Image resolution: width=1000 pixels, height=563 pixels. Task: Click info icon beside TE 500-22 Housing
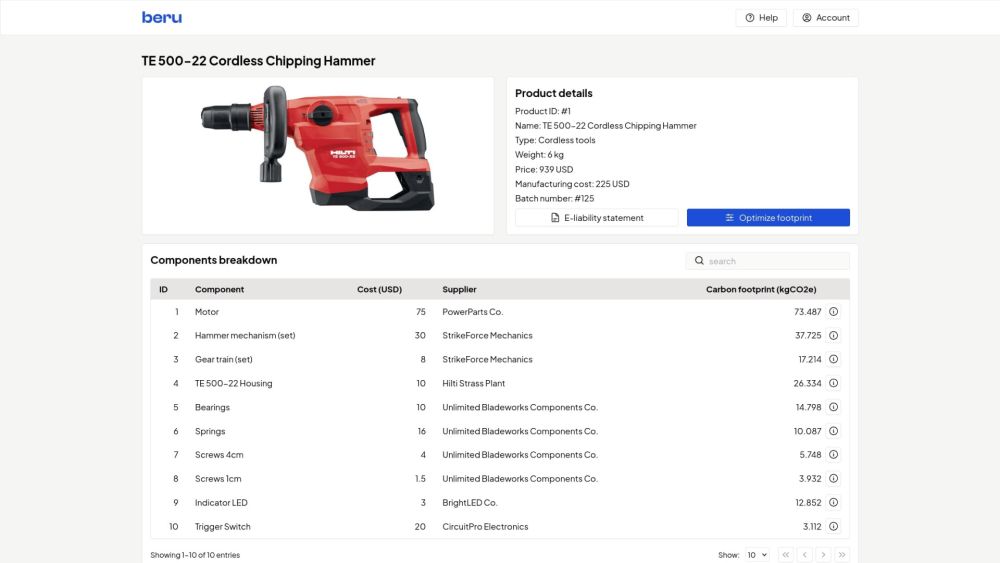(x=833, y=383)
